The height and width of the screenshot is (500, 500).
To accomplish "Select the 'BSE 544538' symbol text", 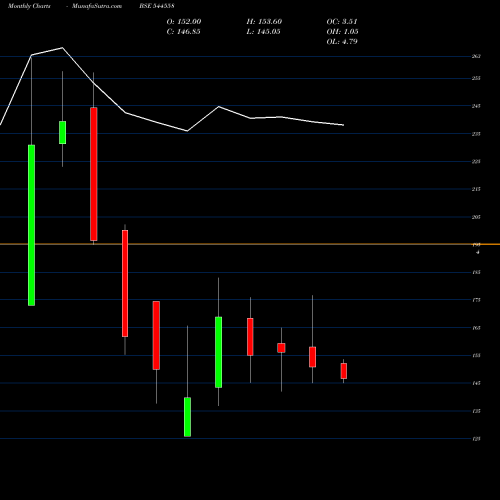I will point(157,6).
